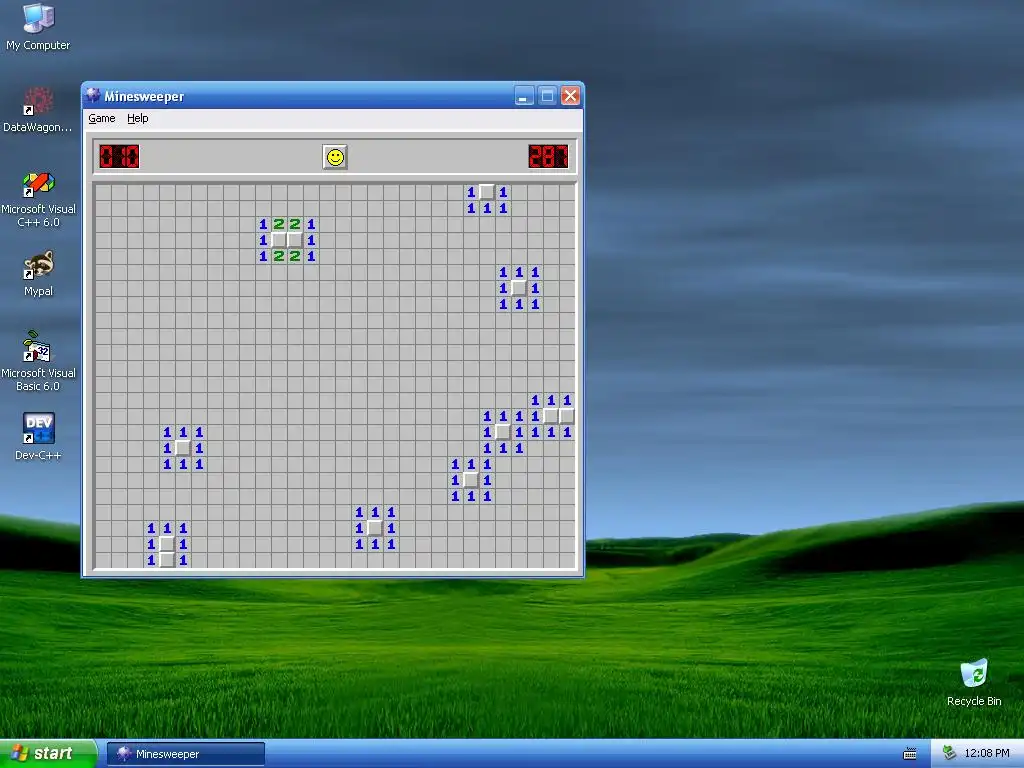
Task: Uncover the top-right corner cell of the minefield
Action: pos(567,192)
